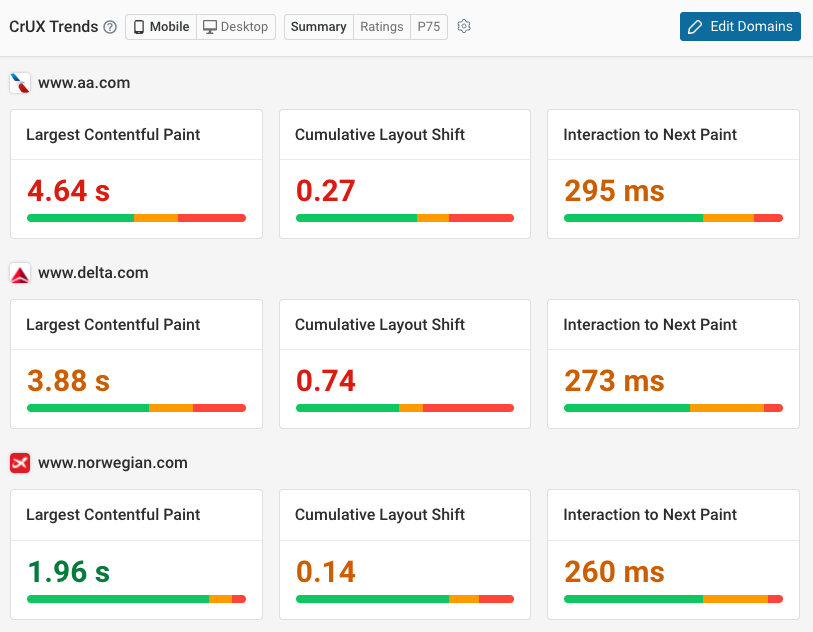The height and width of the screenshot is (632, 813).
Task: Click the rating bar under aa.com Largest Contentful Paint
Action: [136, 215]
